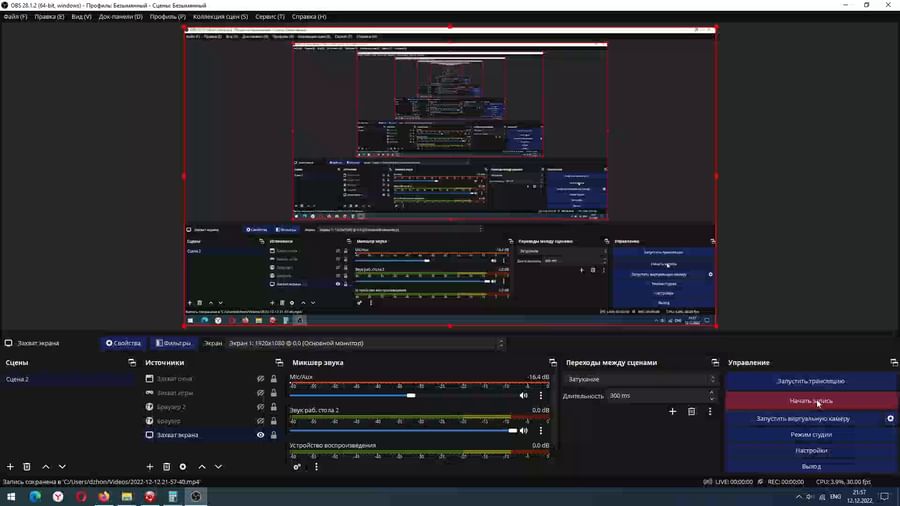
Task: Hide the Захват экрана source
Action: 261,435
